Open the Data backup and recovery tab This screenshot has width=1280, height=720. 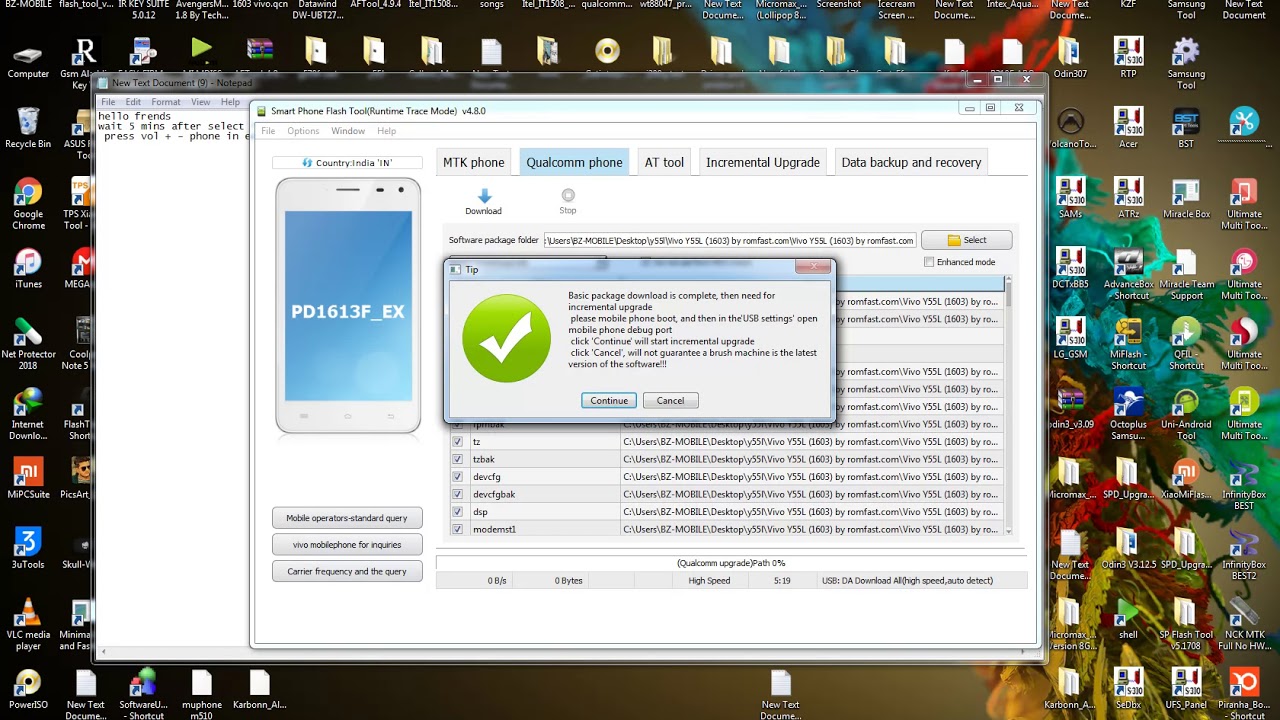pyautogui.click(x=911, y=162)
